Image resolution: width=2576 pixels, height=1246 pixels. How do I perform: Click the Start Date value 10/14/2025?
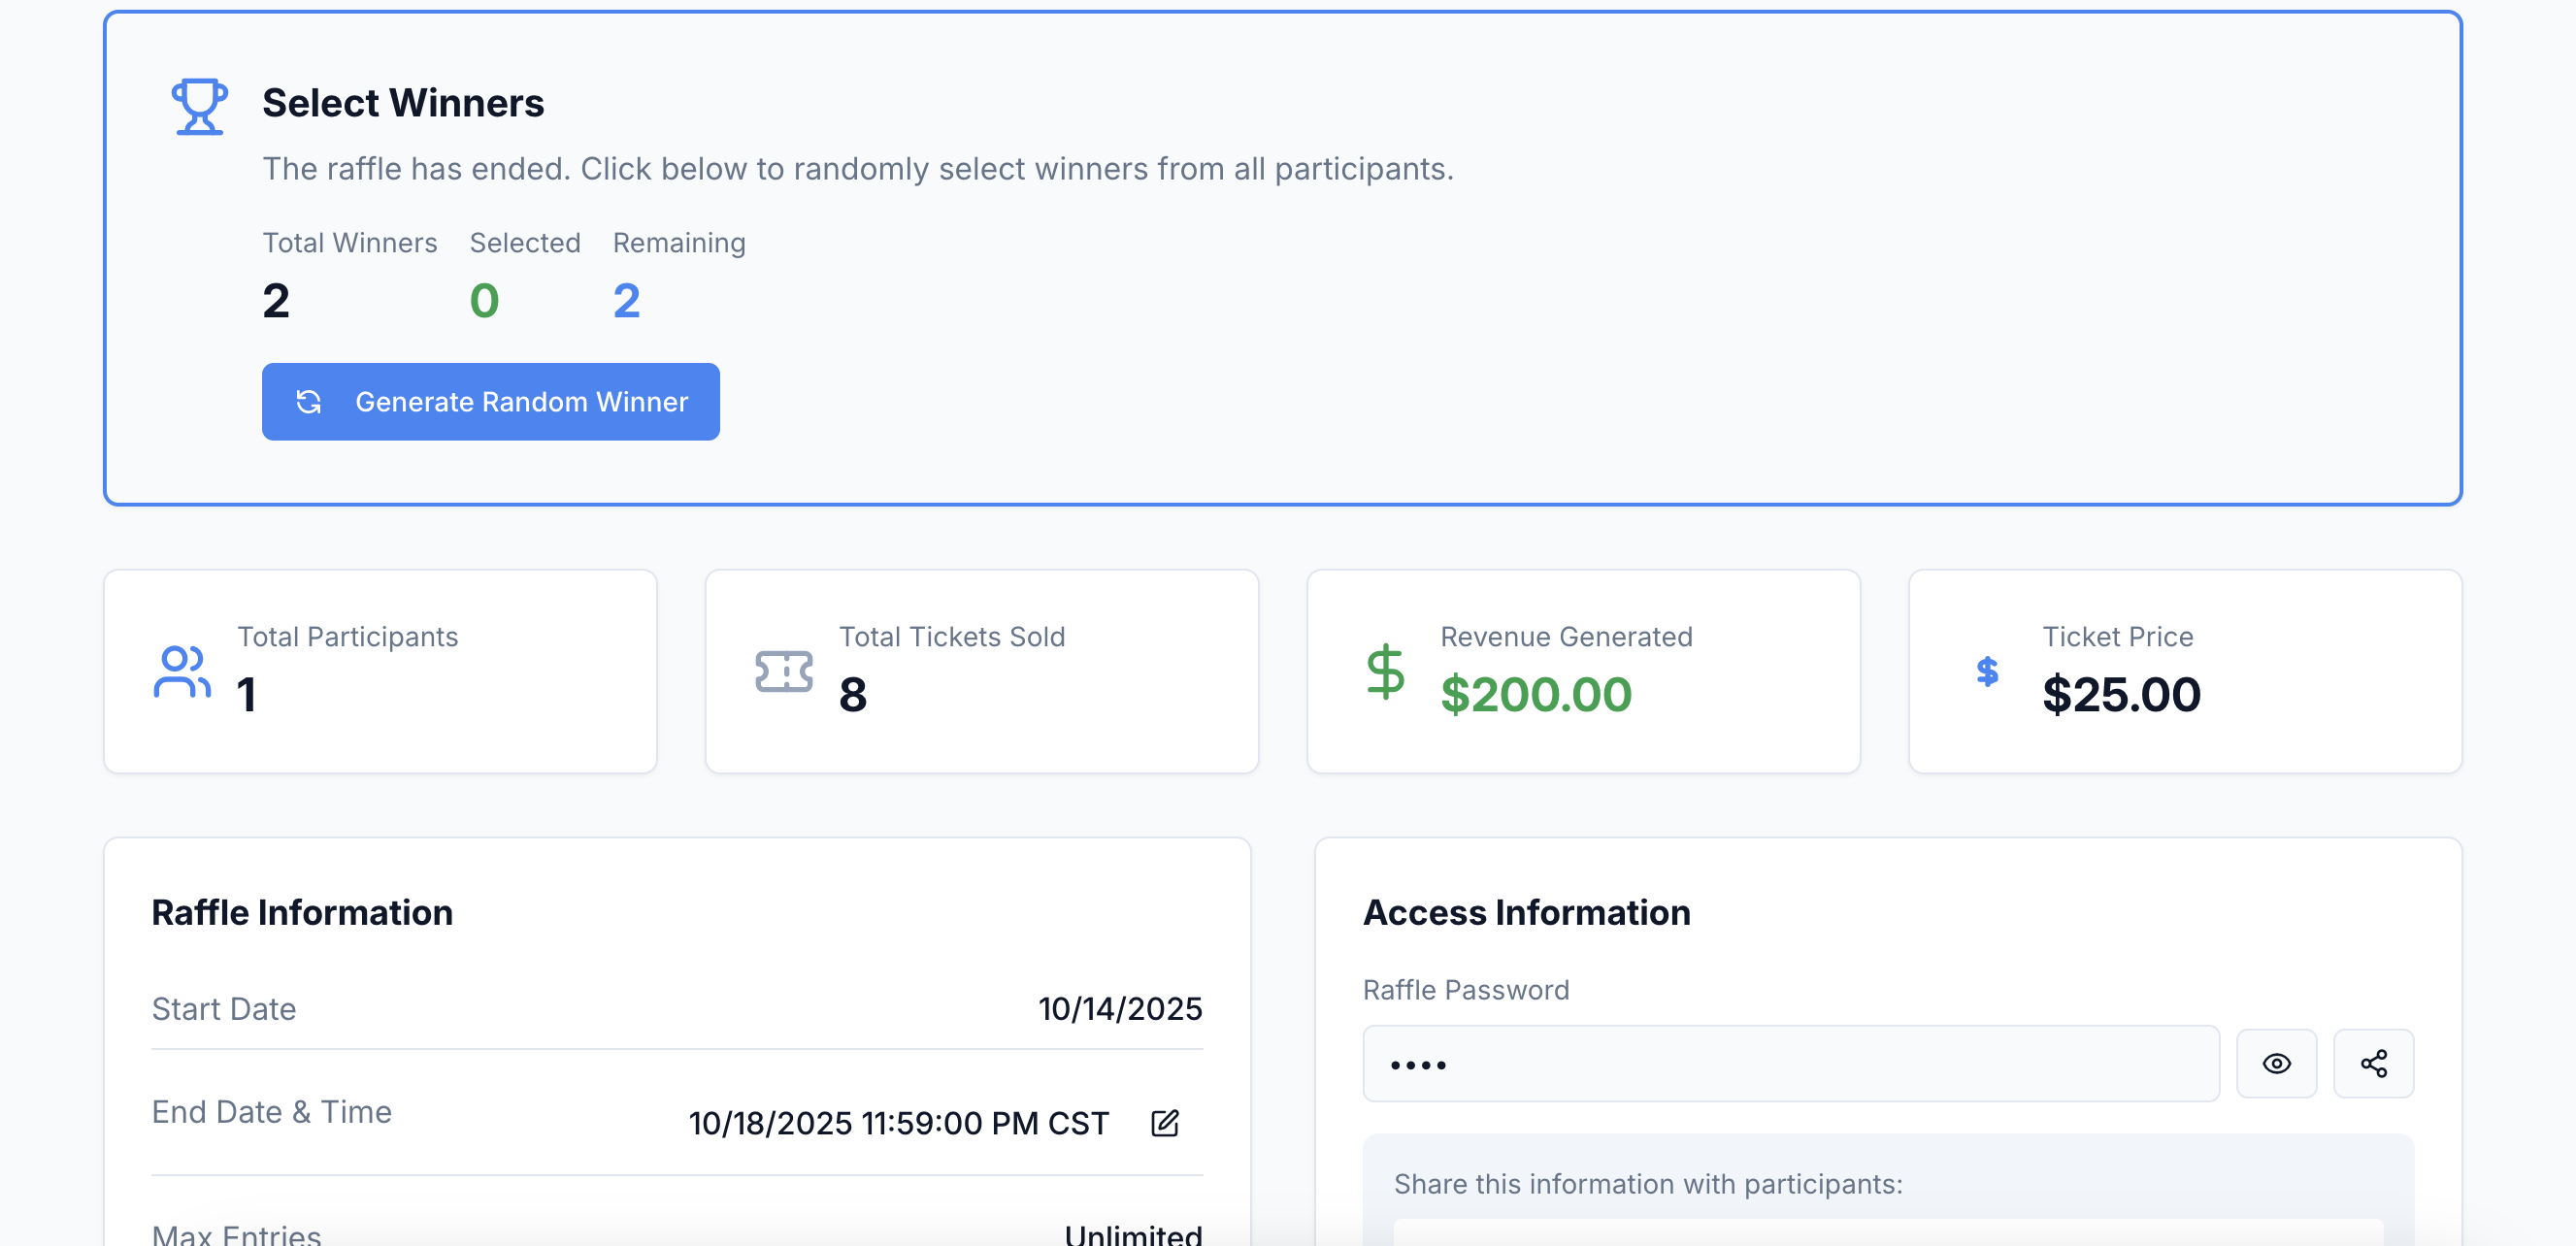(1119, 1008)
